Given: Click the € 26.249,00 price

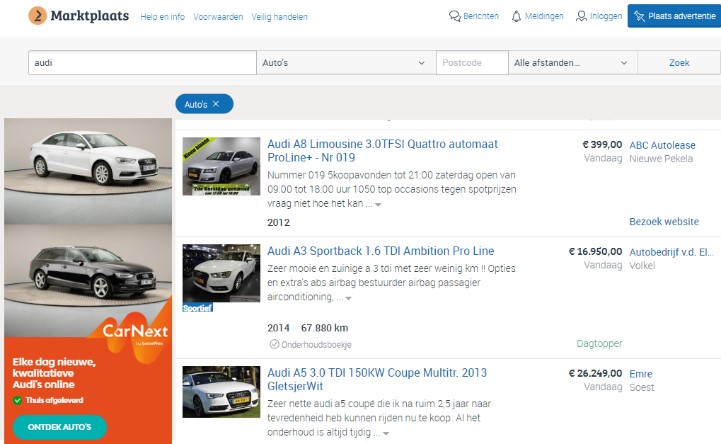Looking at the screenshot, I should [595, 374].
